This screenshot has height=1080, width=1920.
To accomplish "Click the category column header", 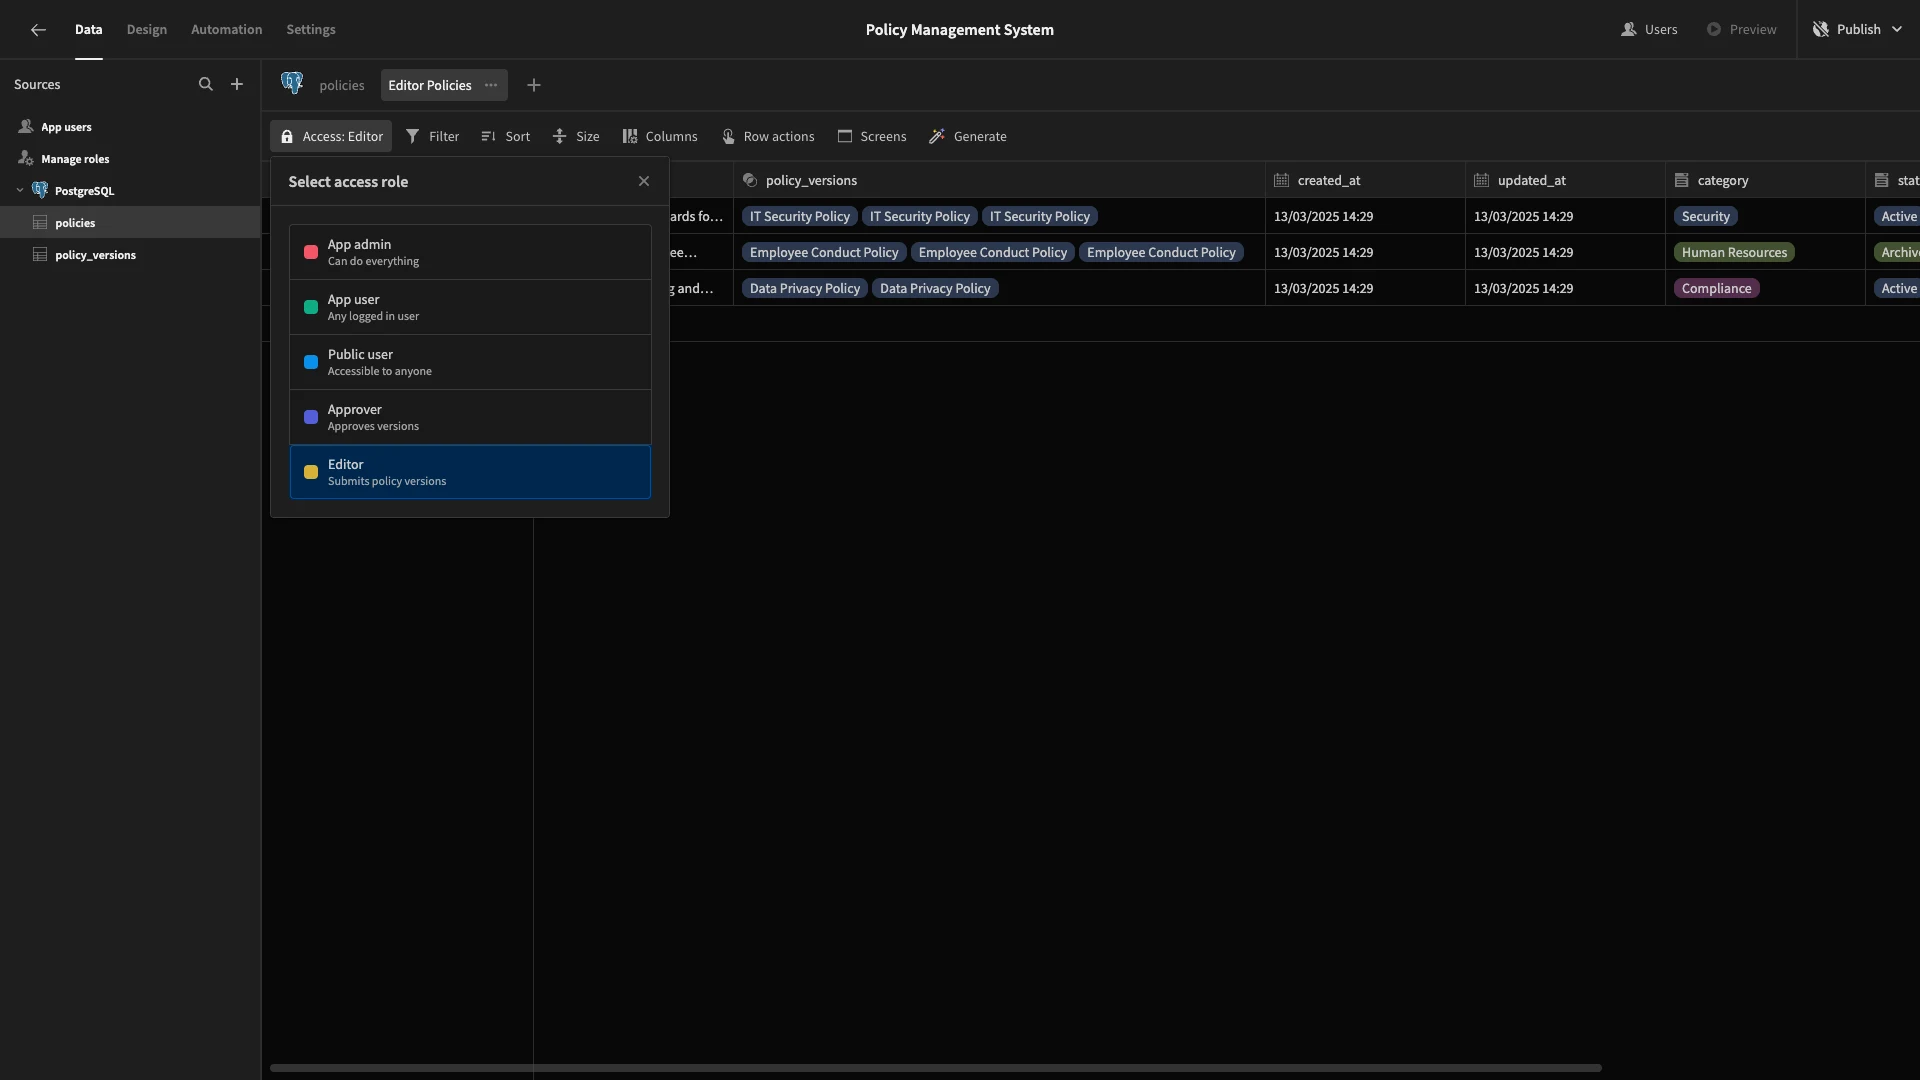I will pyautogui.click(x=1765, y=181).
